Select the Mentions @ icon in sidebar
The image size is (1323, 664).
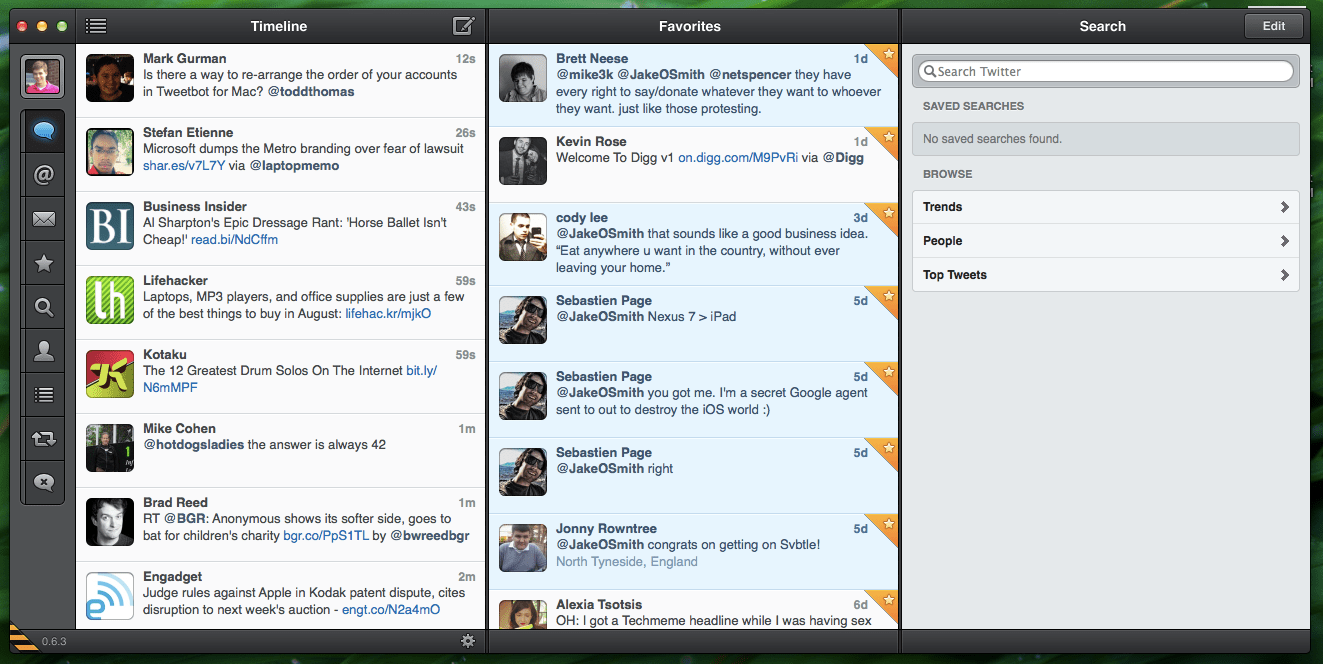[43, 174]
